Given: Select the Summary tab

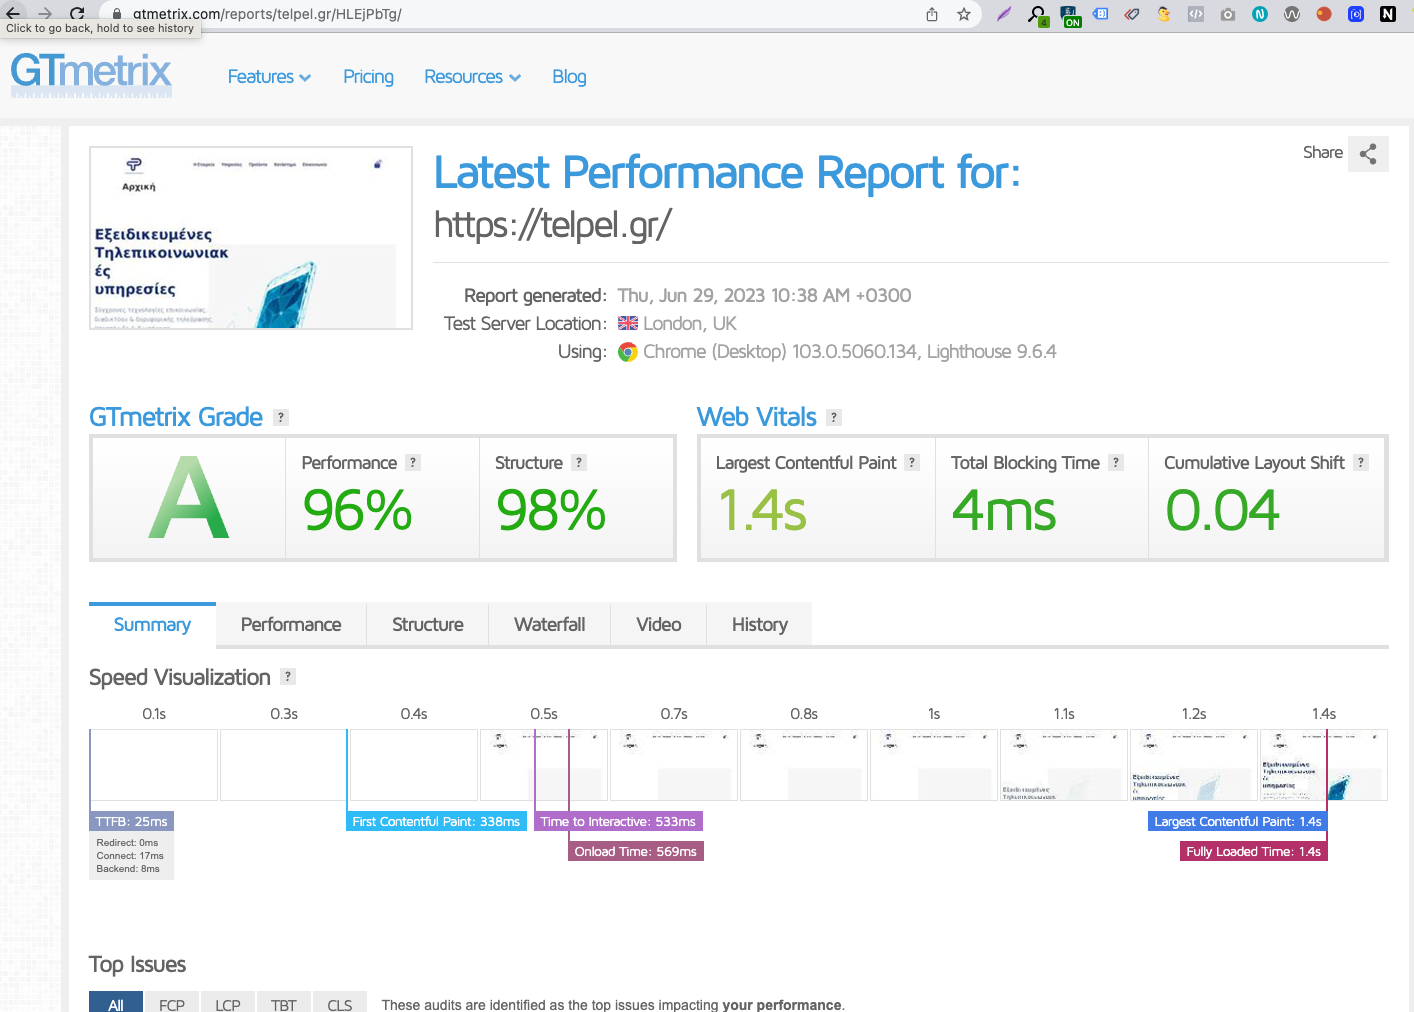Looking at the screenshot, I should (x=152, y=625).
